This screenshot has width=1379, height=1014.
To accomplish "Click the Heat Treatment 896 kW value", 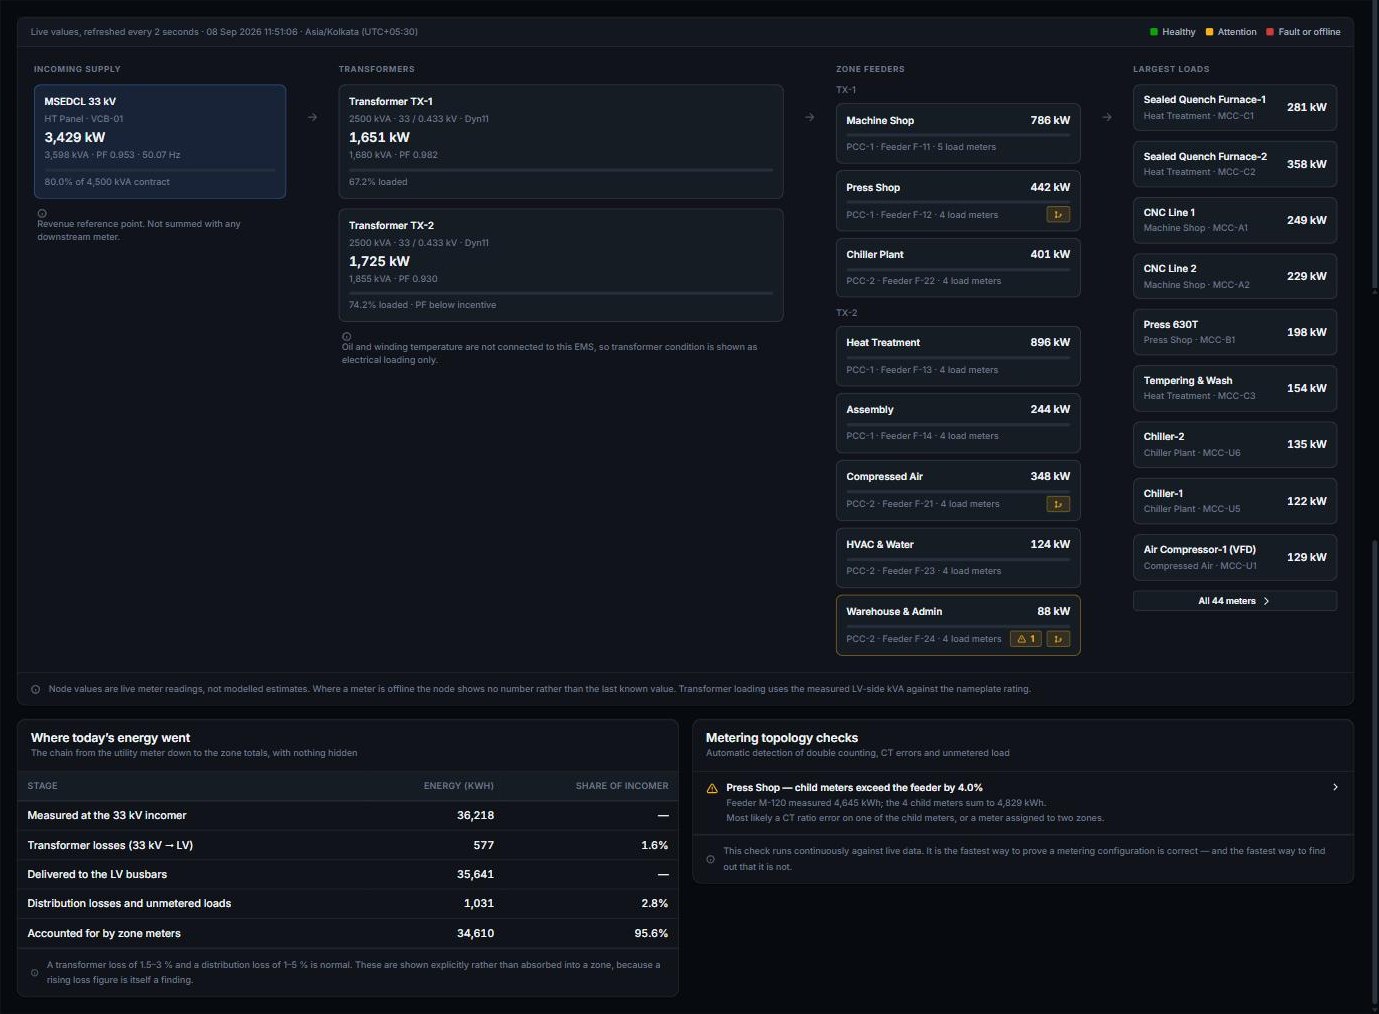I will (x=1050, y=342).
